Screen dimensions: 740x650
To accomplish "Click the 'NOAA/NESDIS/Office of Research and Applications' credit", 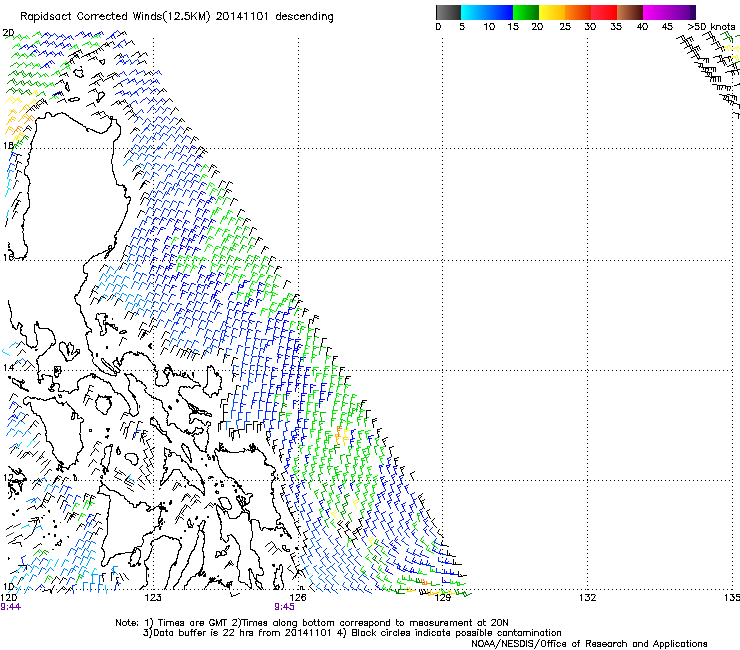I will [x=589, y=644].
